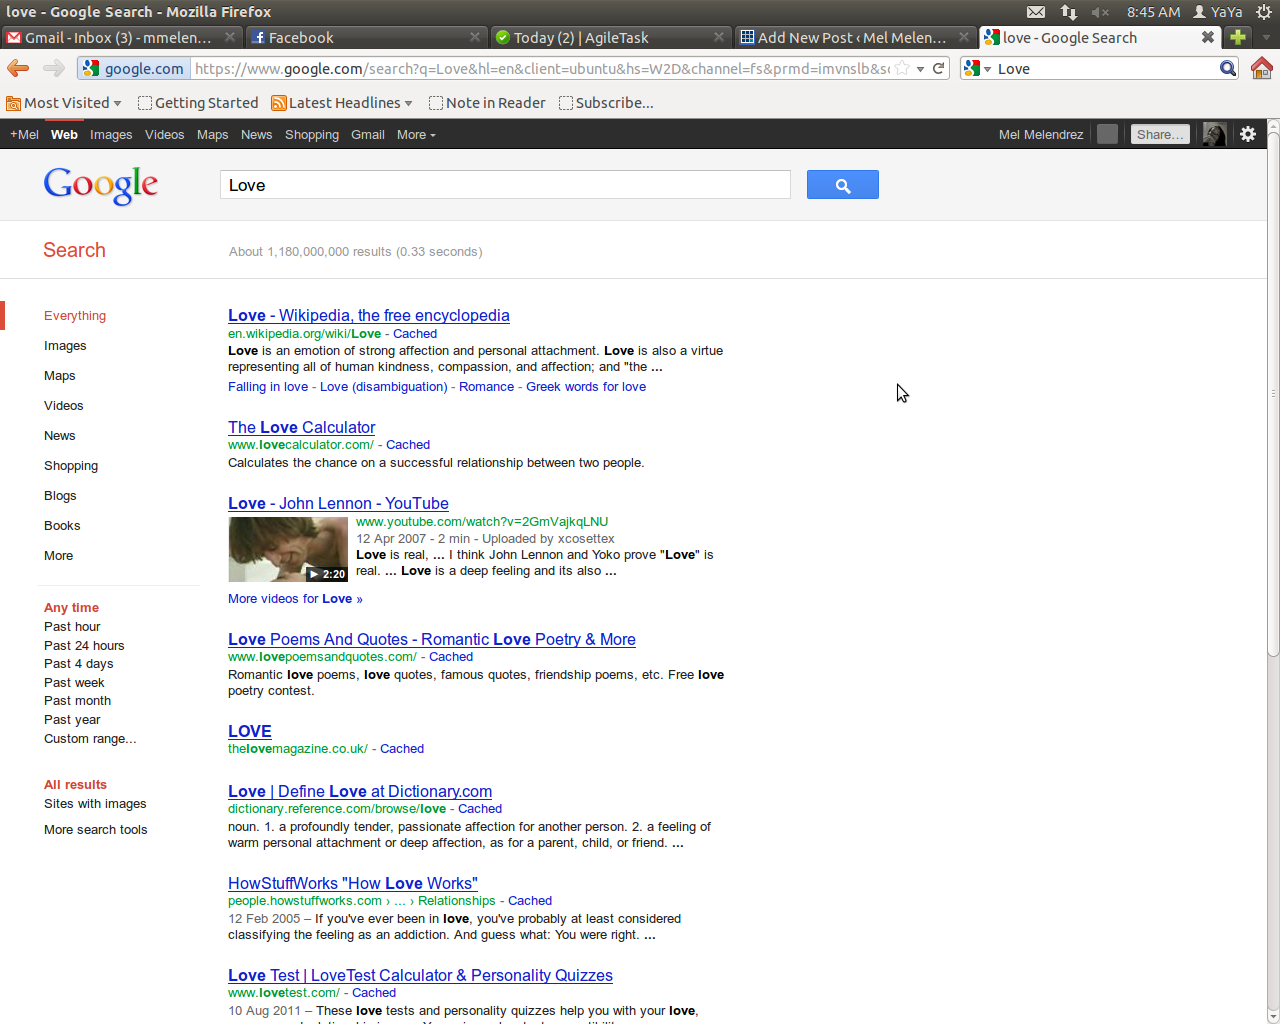Filter results by Custom range...
The image size is (1280, 1024).
tap(90, 738)
